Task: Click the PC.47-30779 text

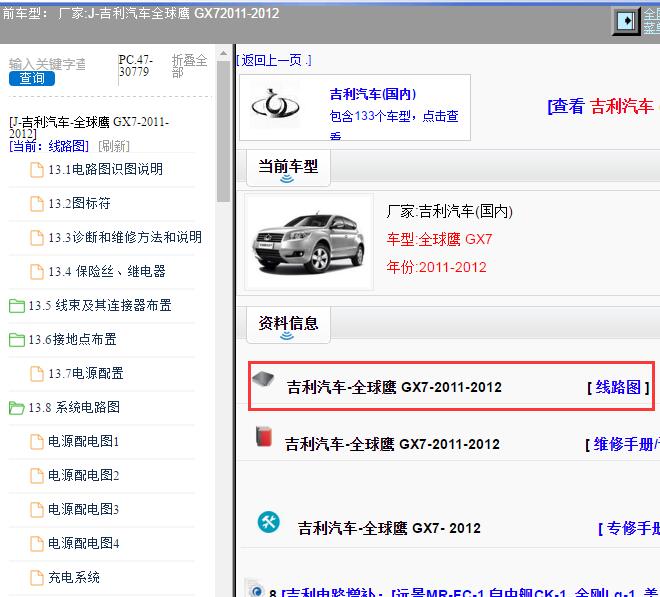Action: (x=136, y=66)
